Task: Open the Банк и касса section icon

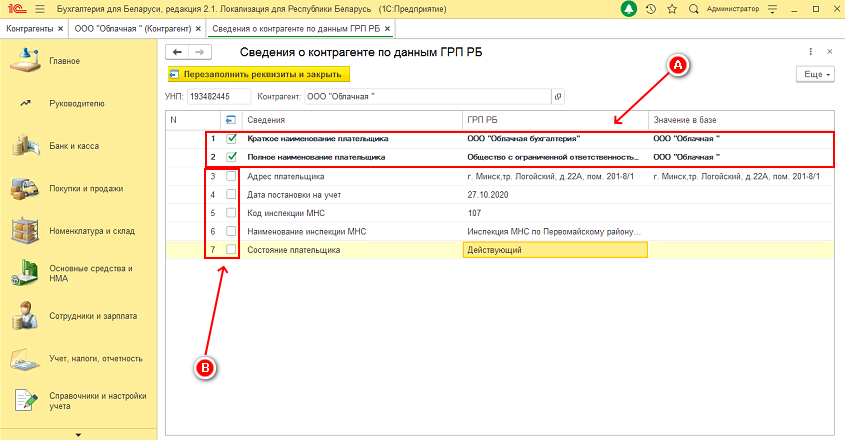Action: [26, 146]
